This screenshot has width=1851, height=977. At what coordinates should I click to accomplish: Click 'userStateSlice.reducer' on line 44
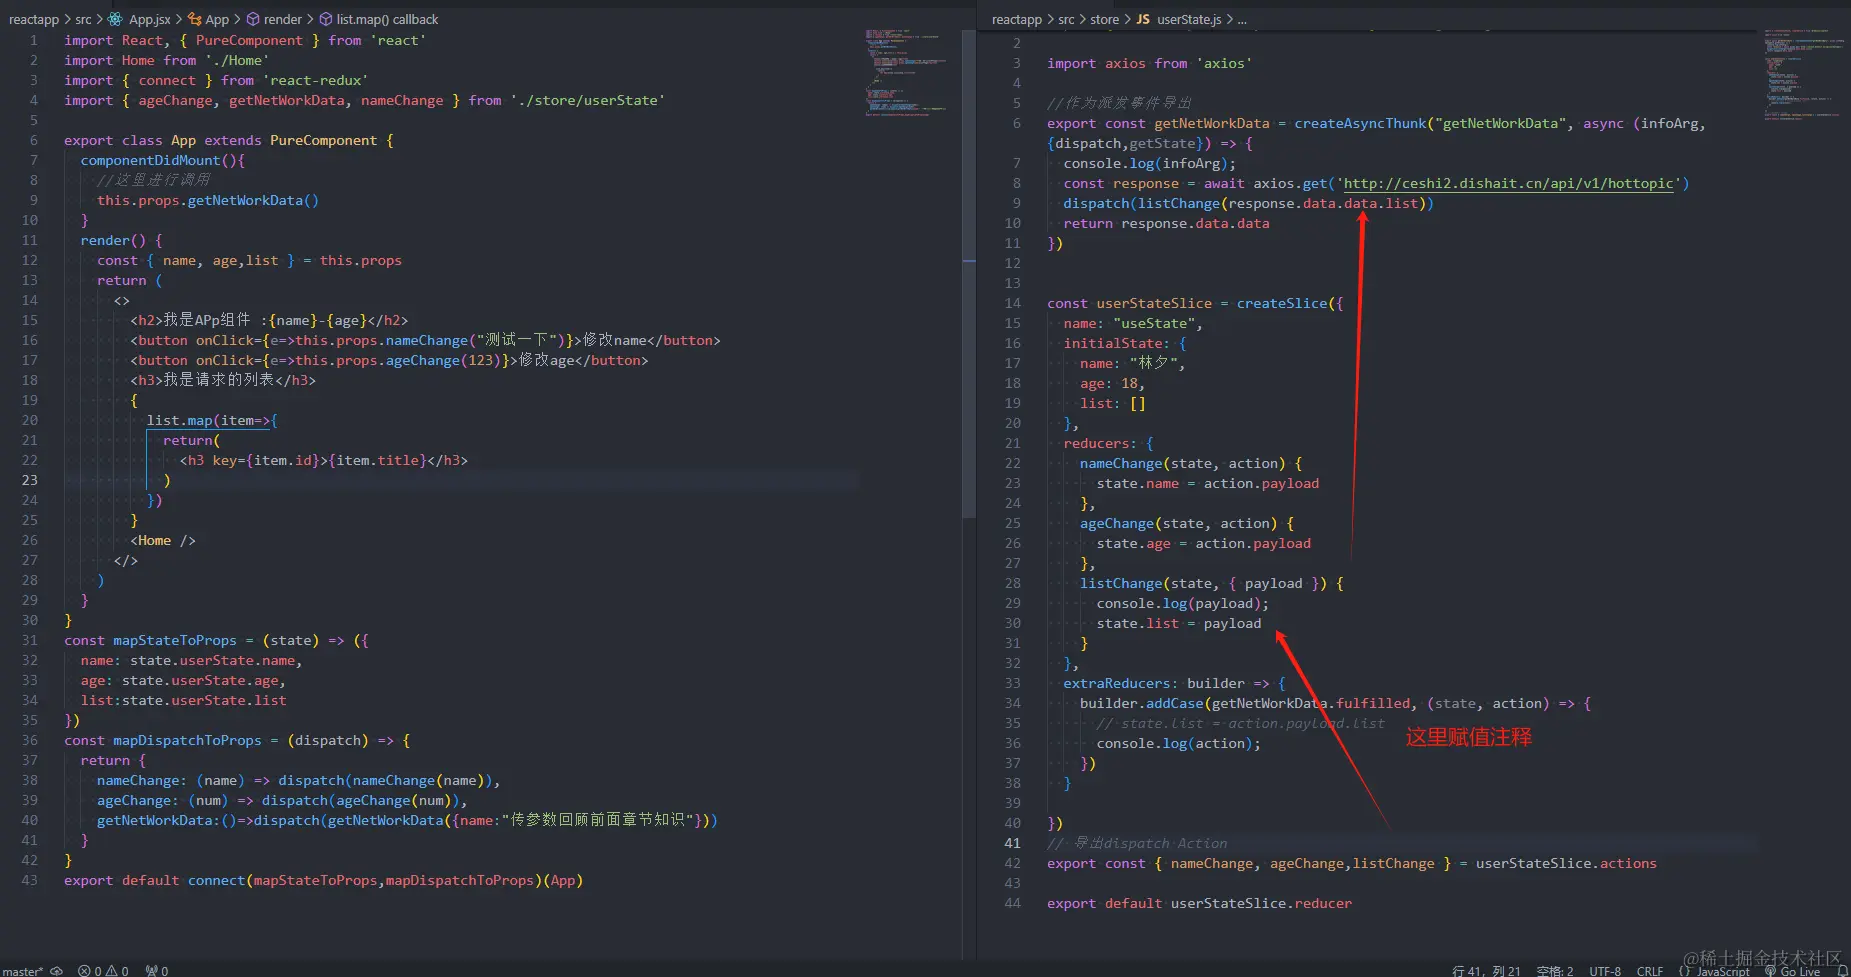[x=1261, y=903]
